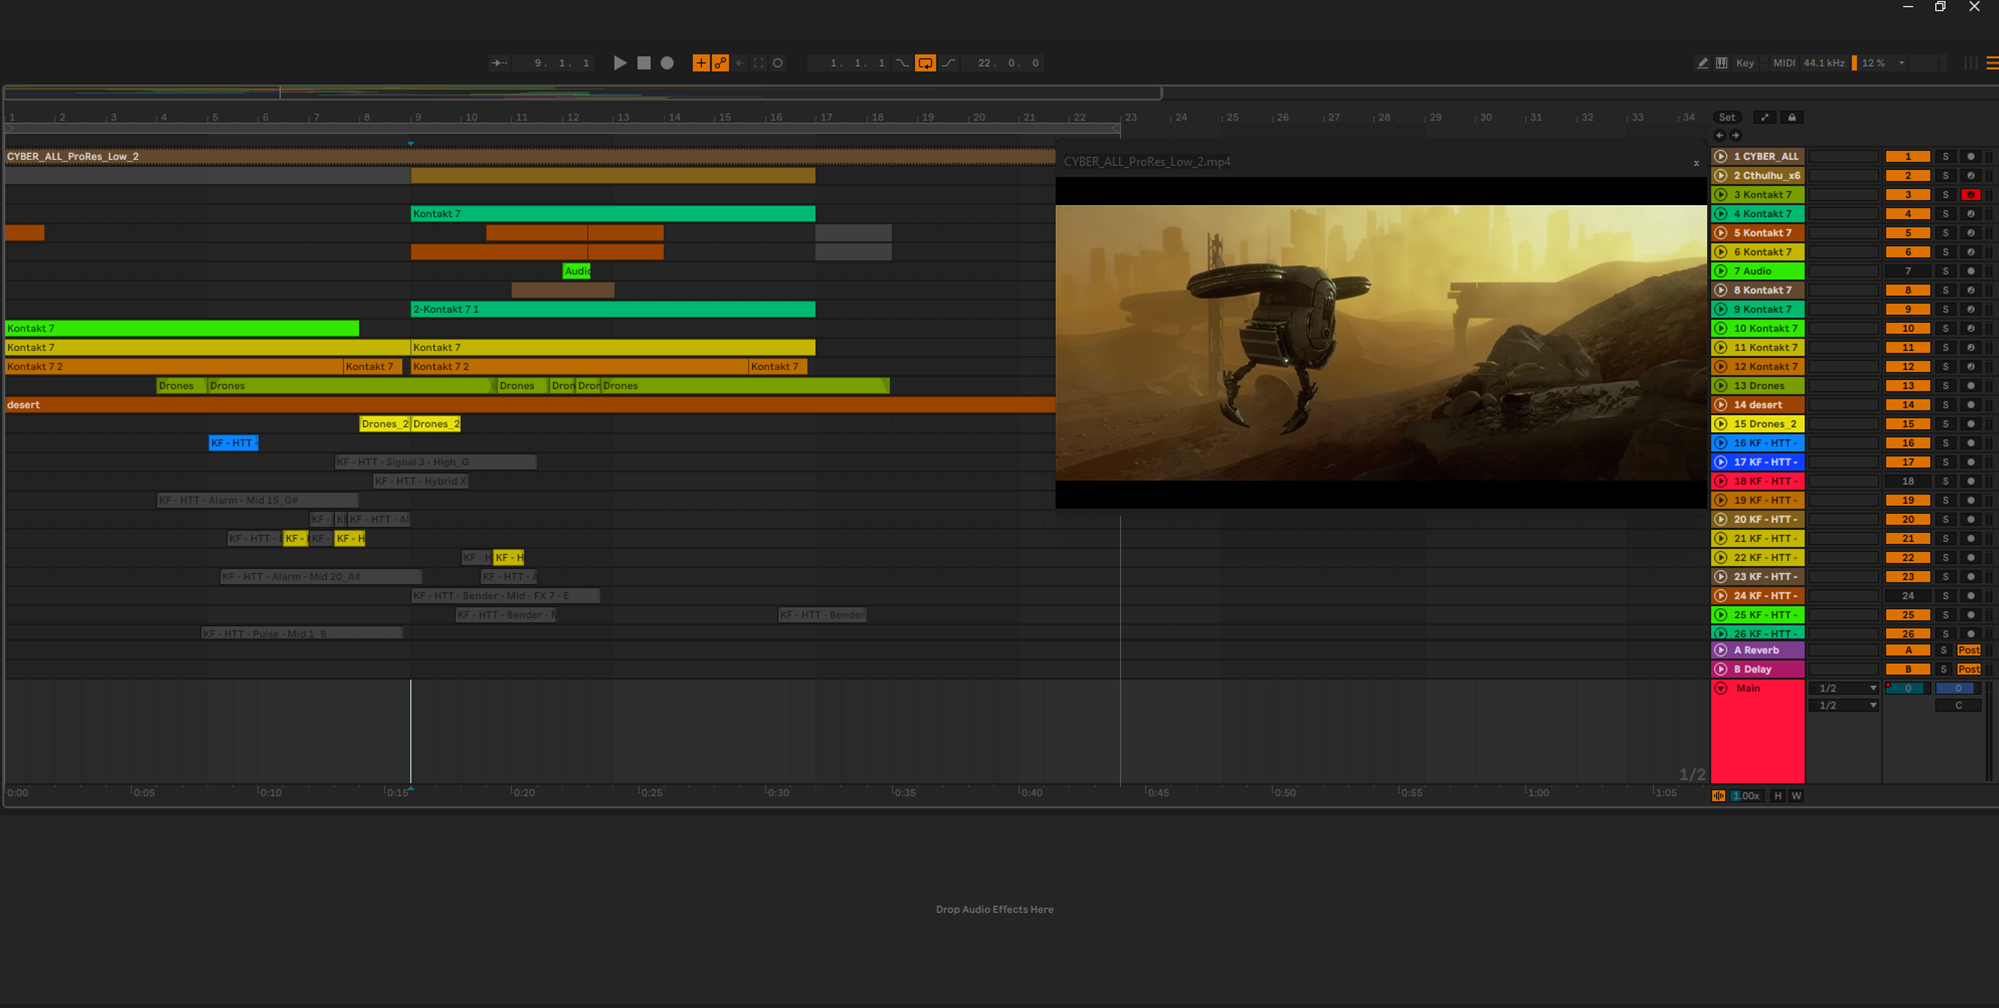Image resolution: width=1999 pixels, height=1008 pixels.
Task: Toggle A Reverb Post button
Action: point(1969,650)
